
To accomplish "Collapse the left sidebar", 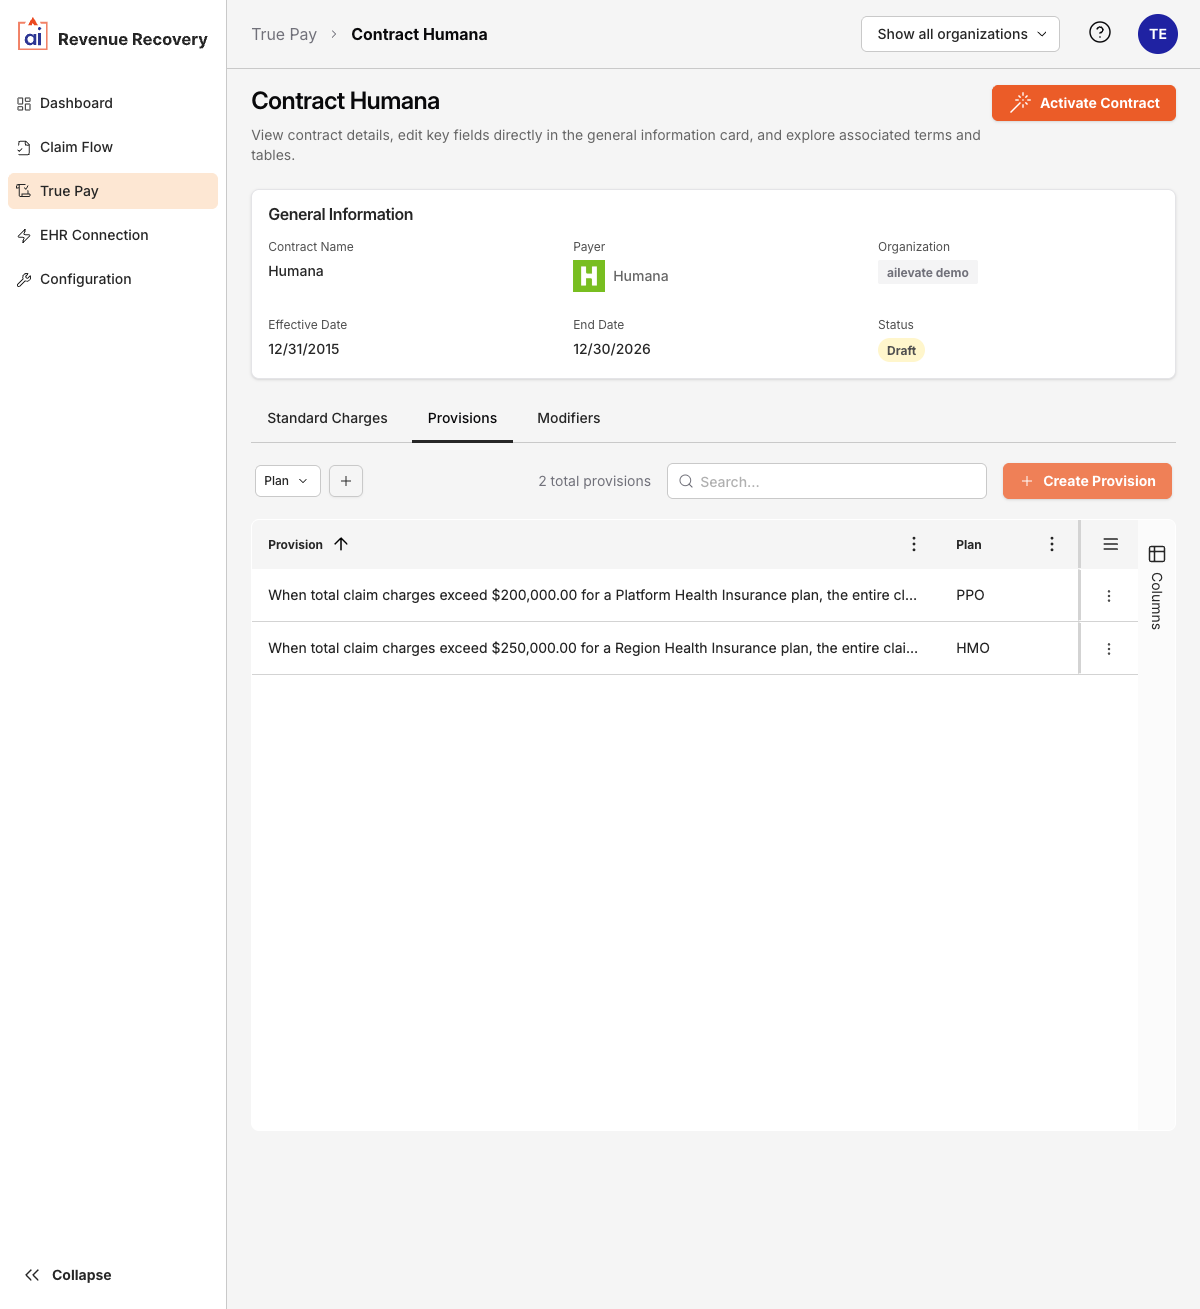I will click(x=66, y=1275).
